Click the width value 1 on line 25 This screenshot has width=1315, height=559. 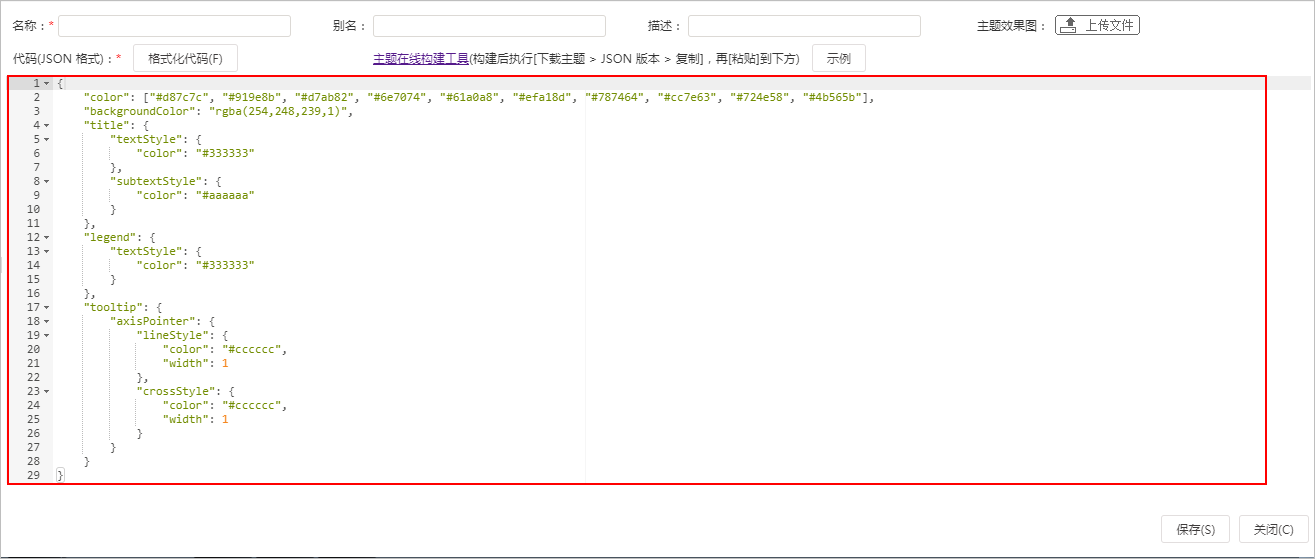point(225,419)
